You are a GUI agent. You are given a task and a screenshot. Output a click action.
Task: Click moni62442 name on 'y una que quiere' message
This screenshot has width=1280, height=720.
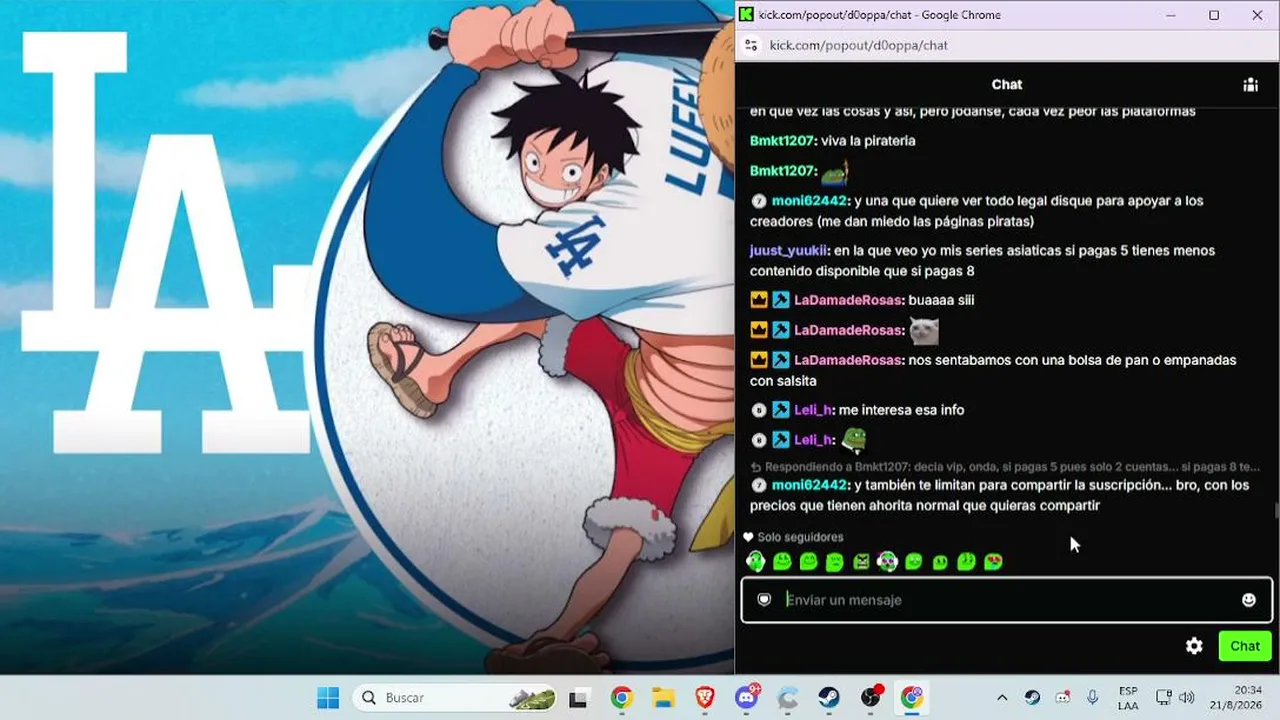[809, 201]
